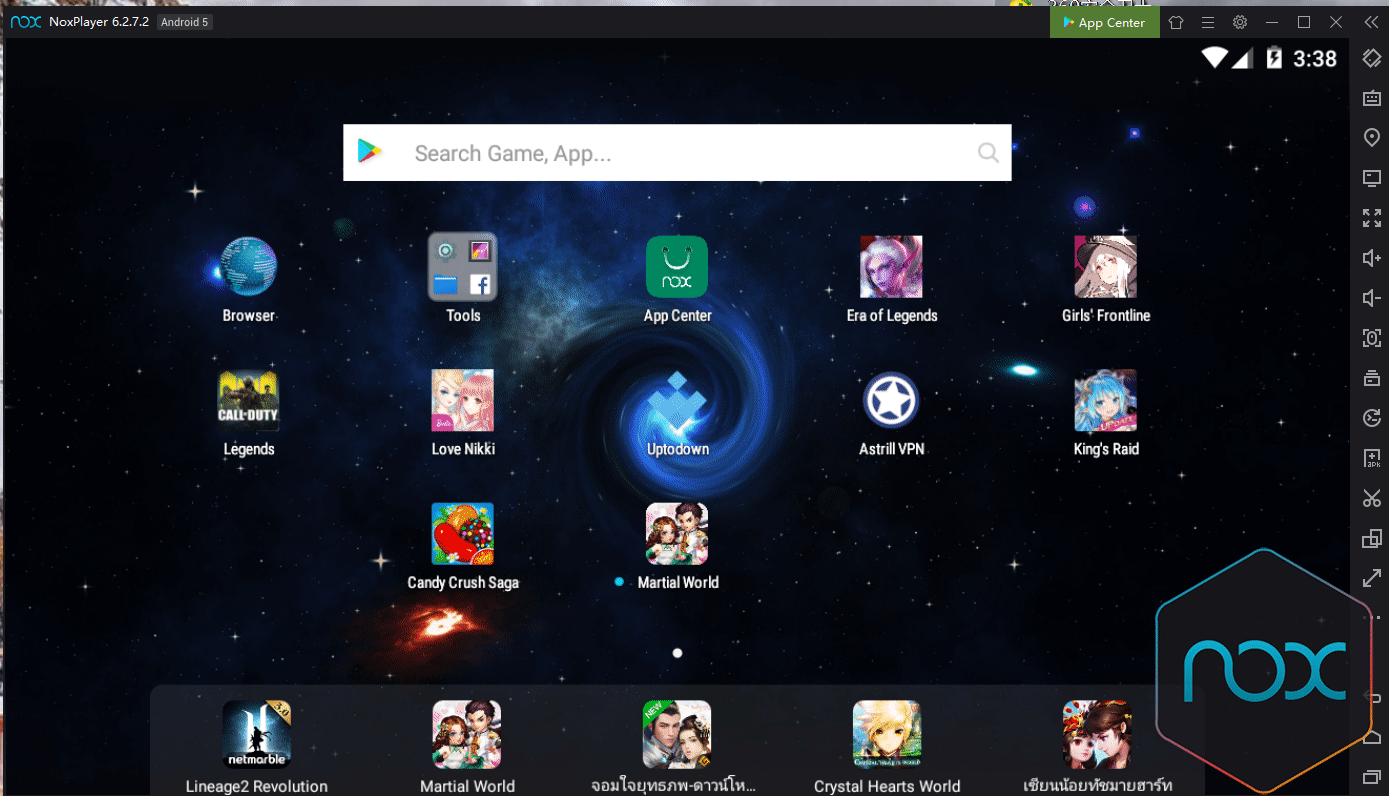
Task: Click the home page indicator dot
Action: pos(677,653)
